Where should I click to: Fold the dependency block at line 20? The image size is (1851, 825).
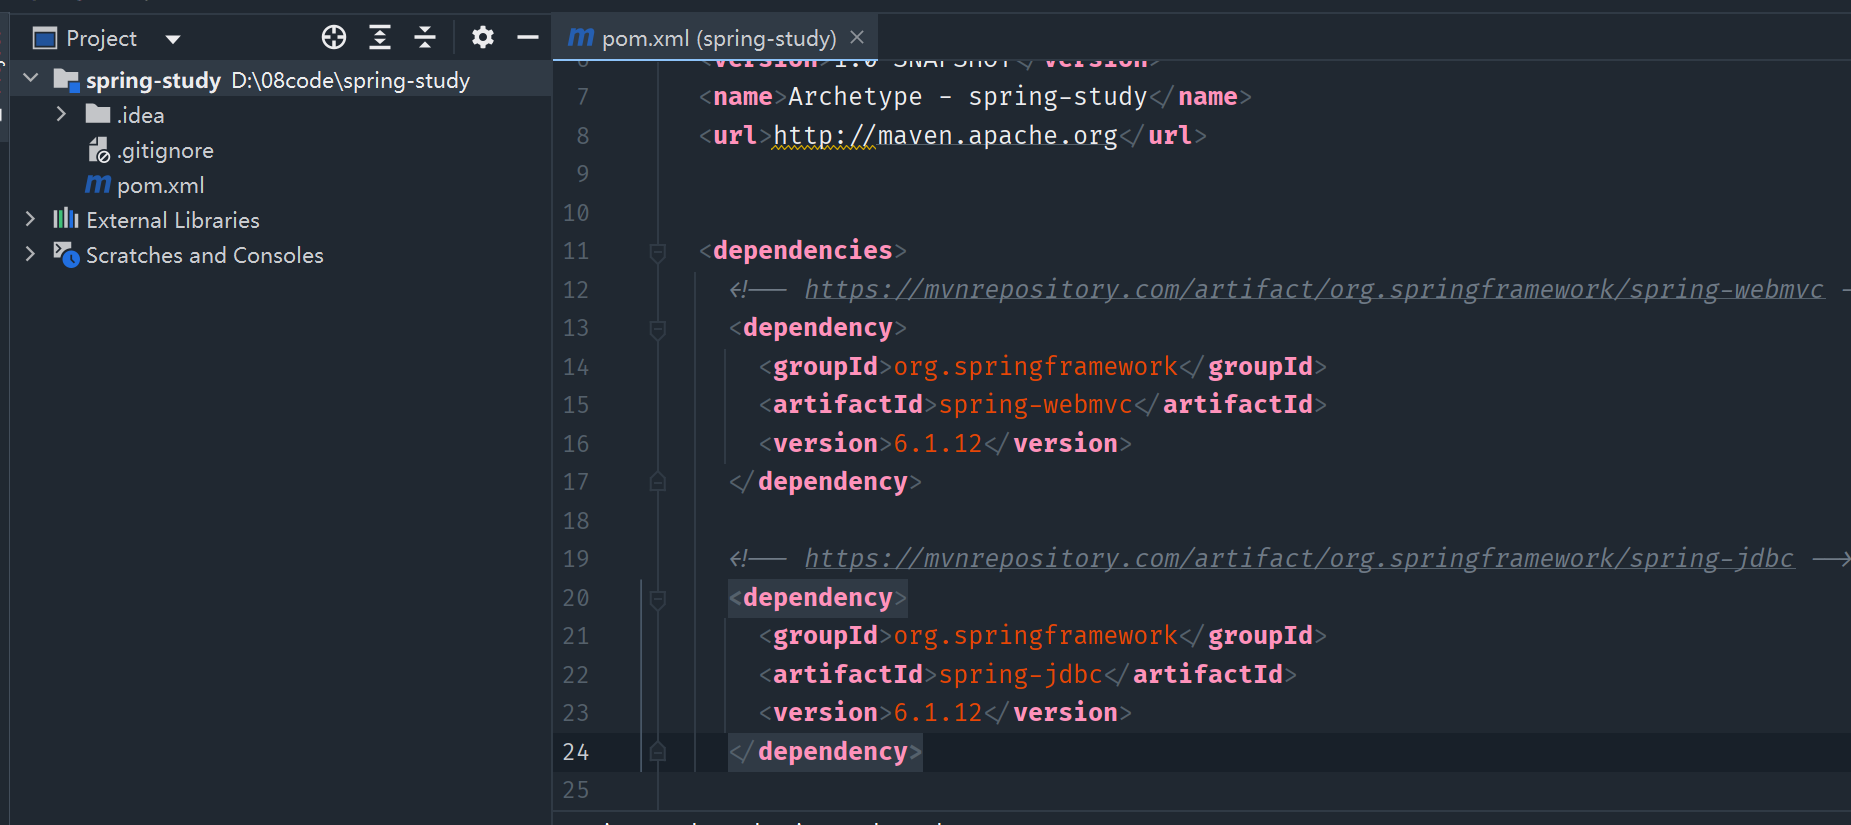(x=658, y=599)
